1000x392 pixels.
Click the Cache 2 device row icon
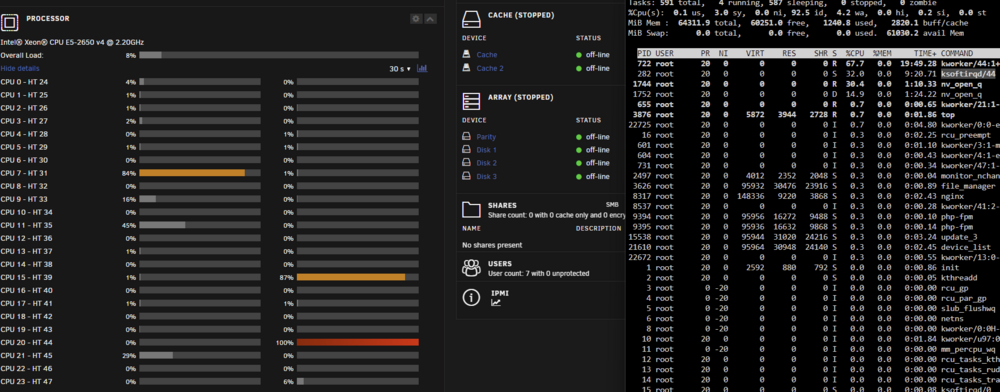point(466,68)
